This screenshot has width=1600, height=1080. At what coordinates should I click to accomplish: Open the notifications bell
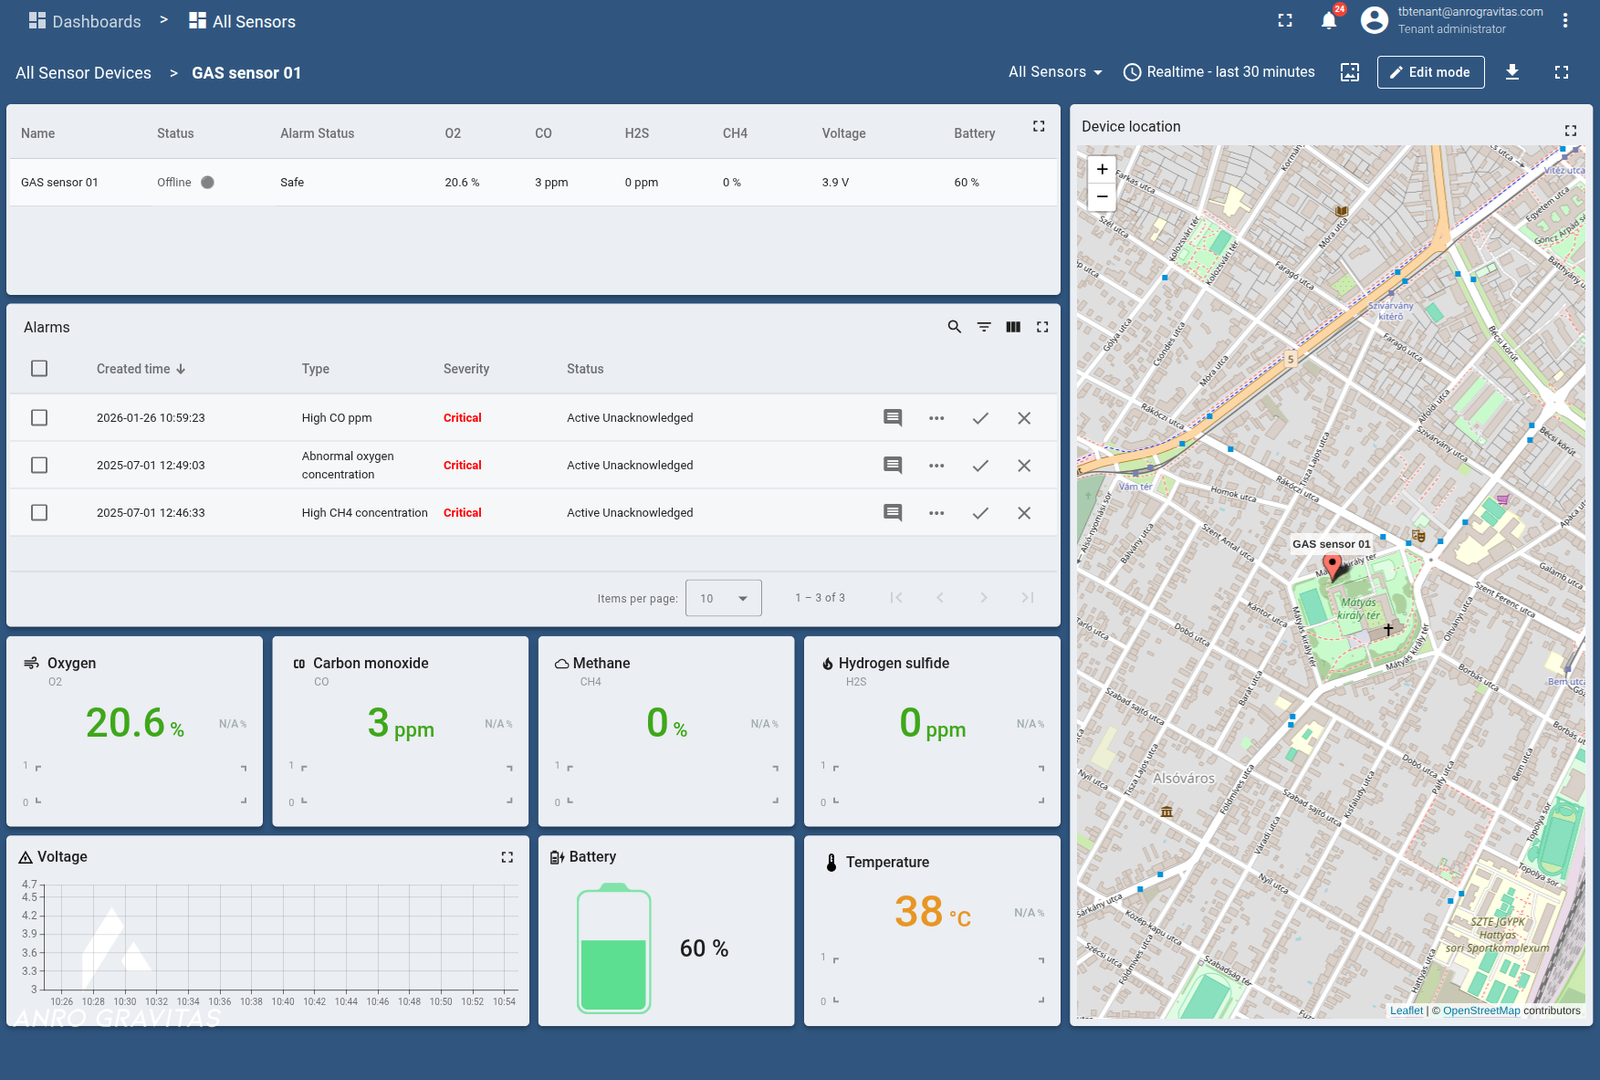tap(1329, 21)
